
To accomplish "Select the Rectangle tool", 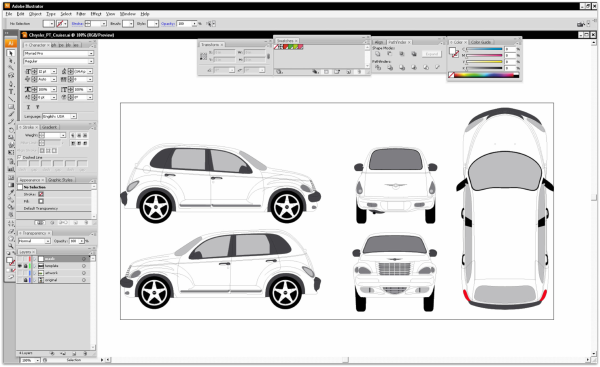I will [x=11, y=107].
